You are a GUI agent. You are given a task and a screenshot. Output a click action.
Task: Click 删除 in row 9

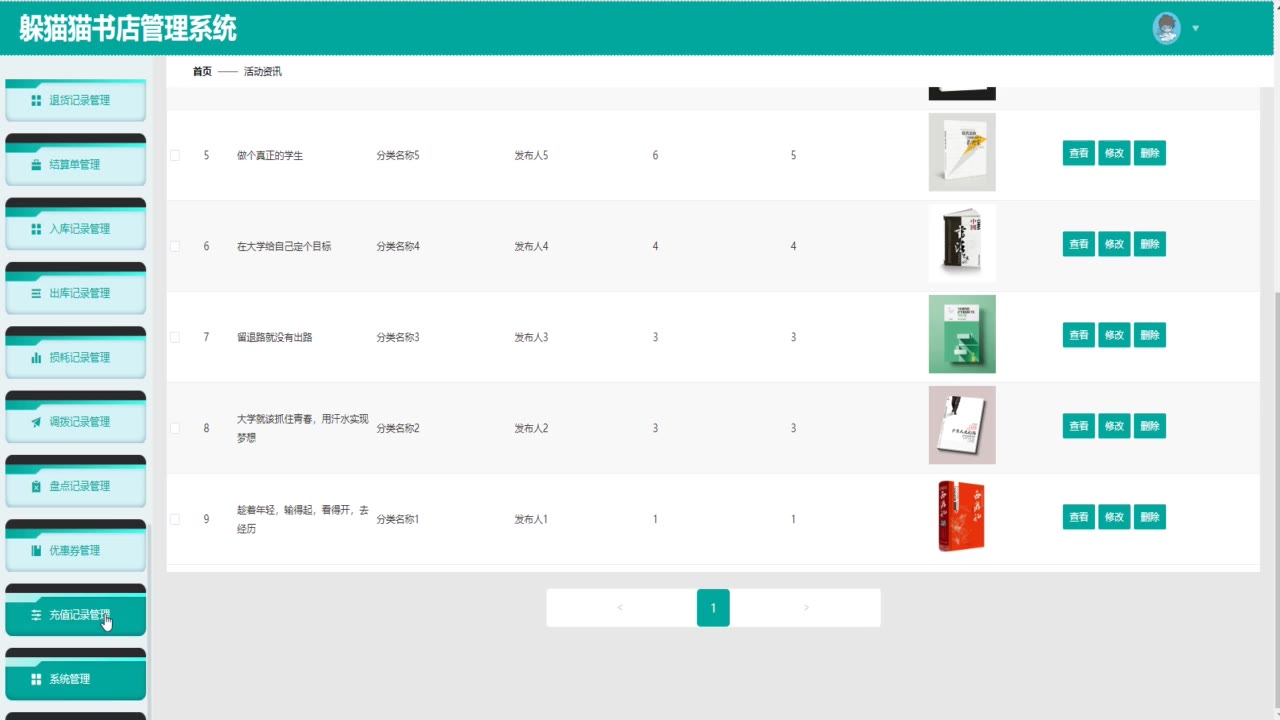1150,517
